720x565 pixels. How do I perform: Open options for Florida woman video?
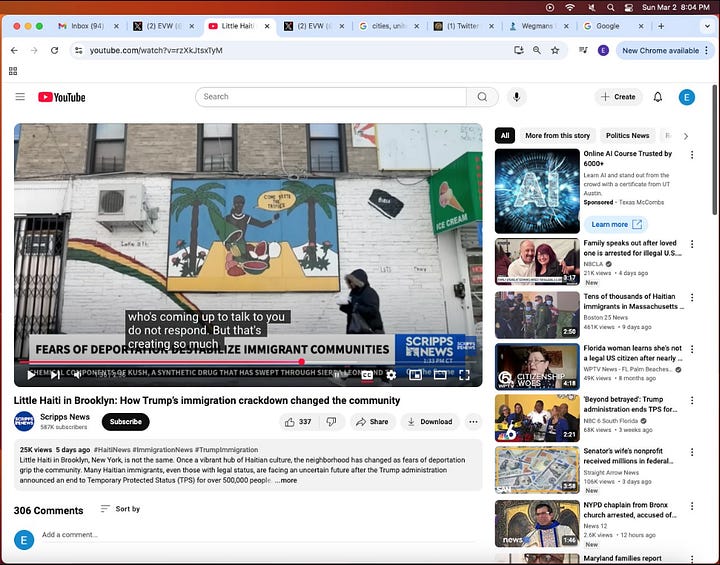coord(692,350)
